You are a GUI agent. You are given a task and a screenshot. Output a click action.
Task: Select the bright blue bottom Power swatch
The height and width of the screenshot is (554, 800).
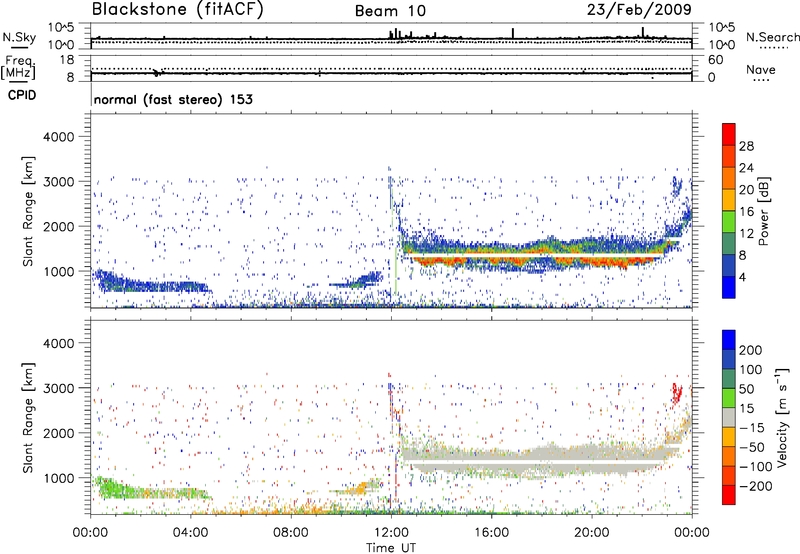click(x=729, y=287)
